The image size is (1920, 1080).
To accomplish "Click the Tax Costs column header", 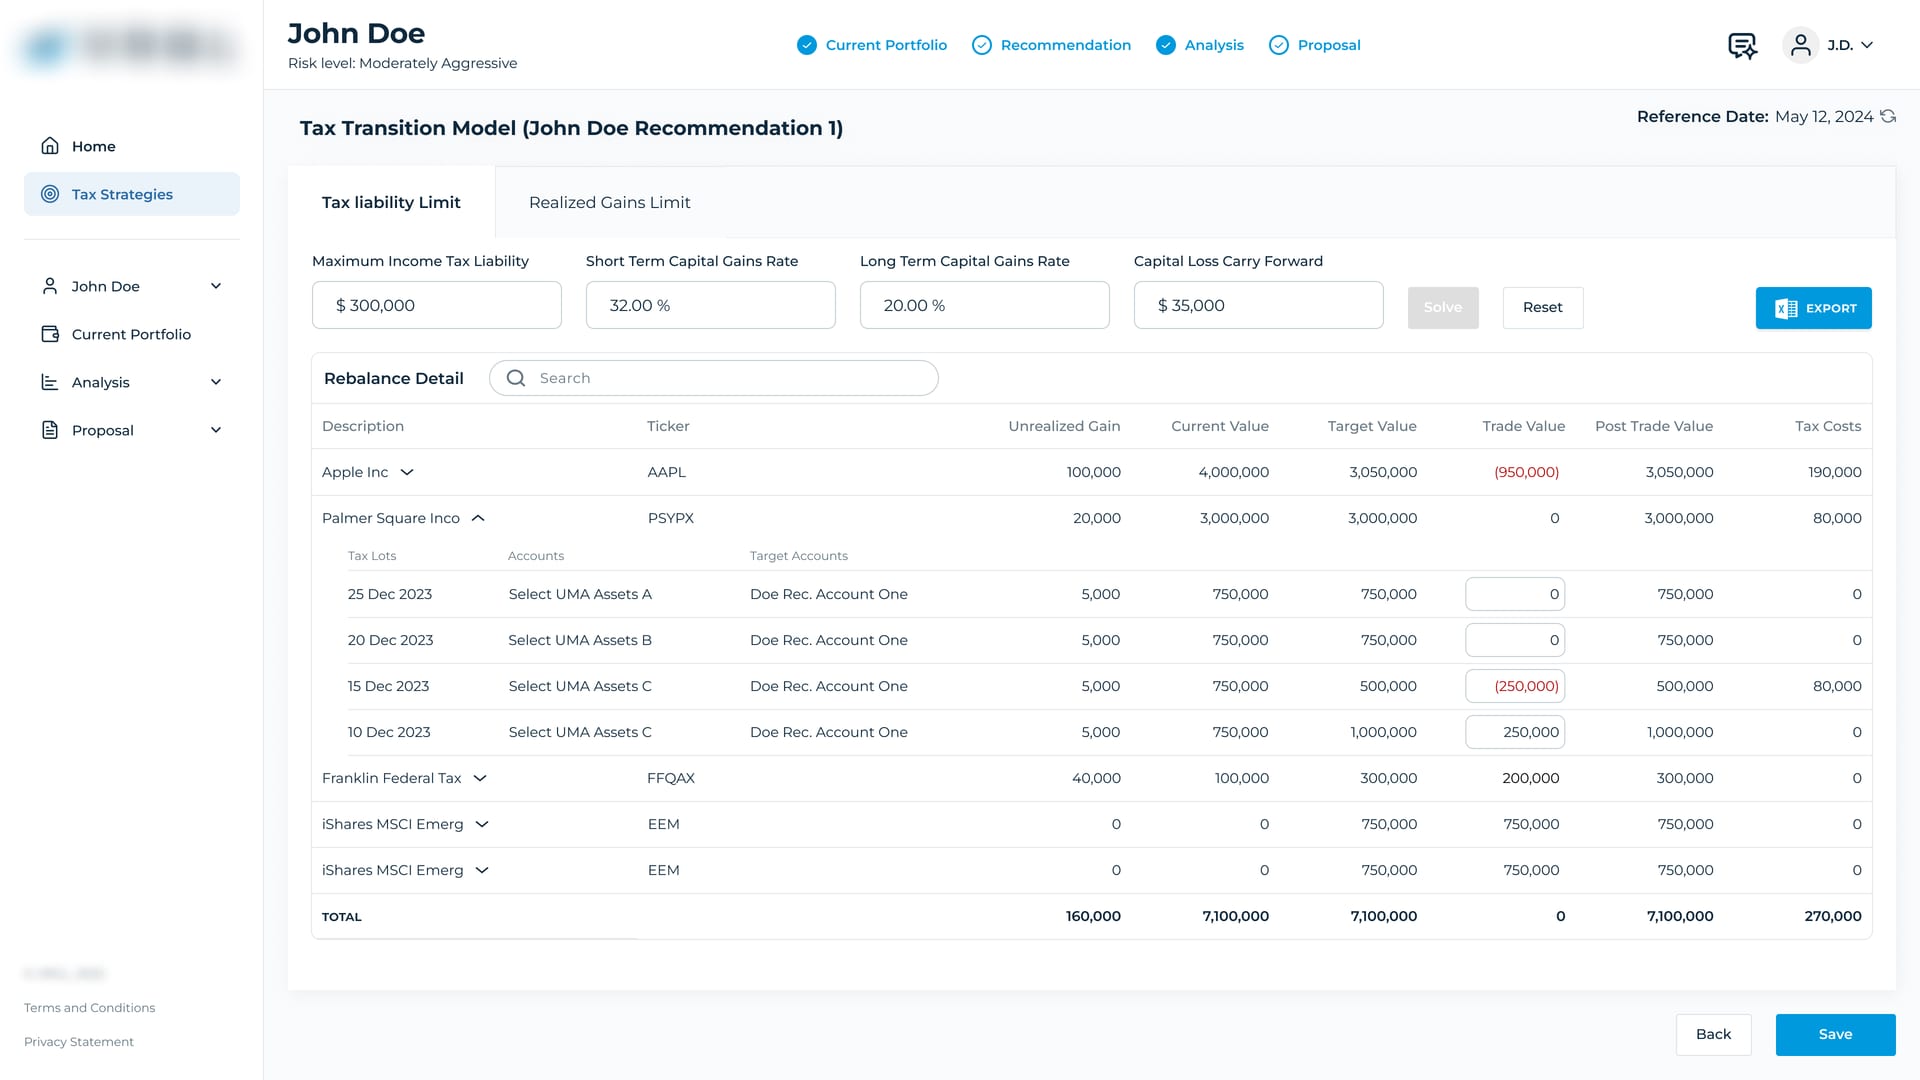I will click(x=1828, y=426).
